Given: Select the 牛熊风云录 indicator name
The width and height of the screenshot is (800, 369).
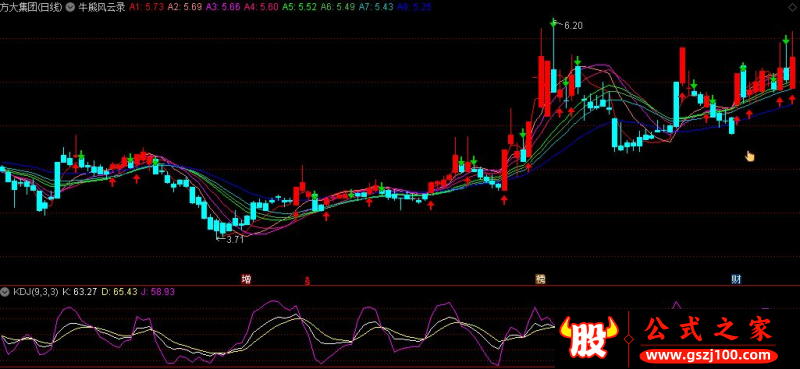Looking at the screenshot, I should (102, 8).
